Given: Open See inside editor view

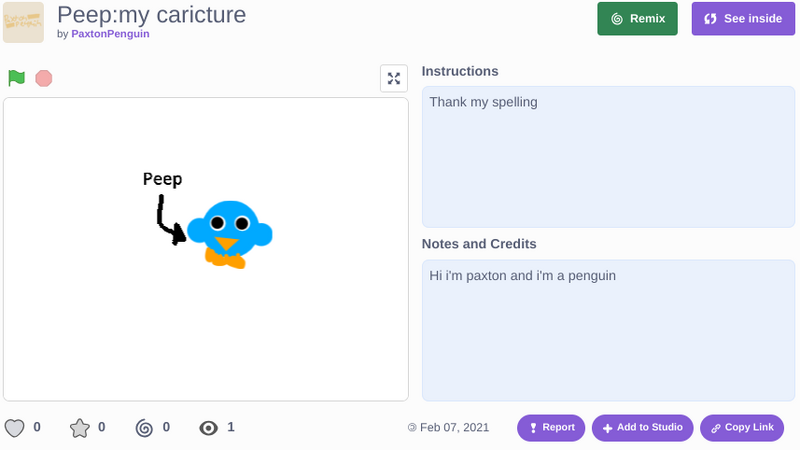Looking at the screenshot, I should coord(743,19).
